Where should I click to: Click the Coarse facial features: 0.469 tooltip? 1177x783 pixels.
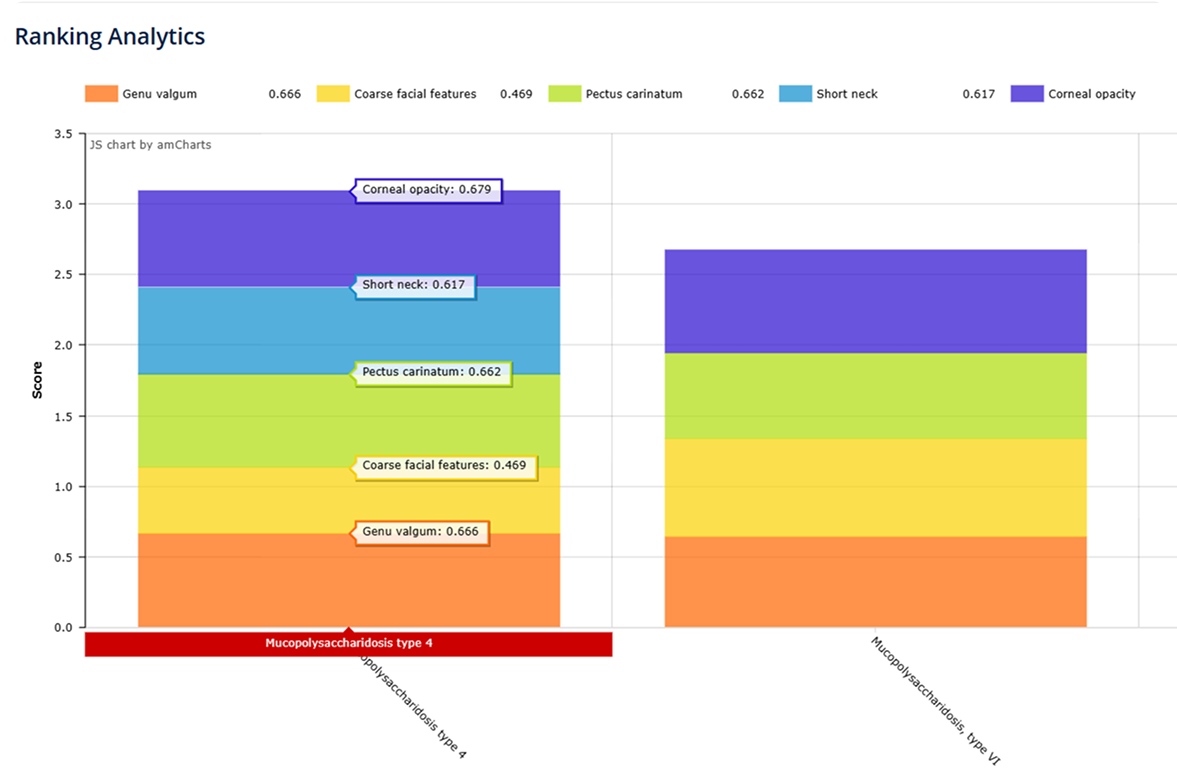click(x=444, y=466)
